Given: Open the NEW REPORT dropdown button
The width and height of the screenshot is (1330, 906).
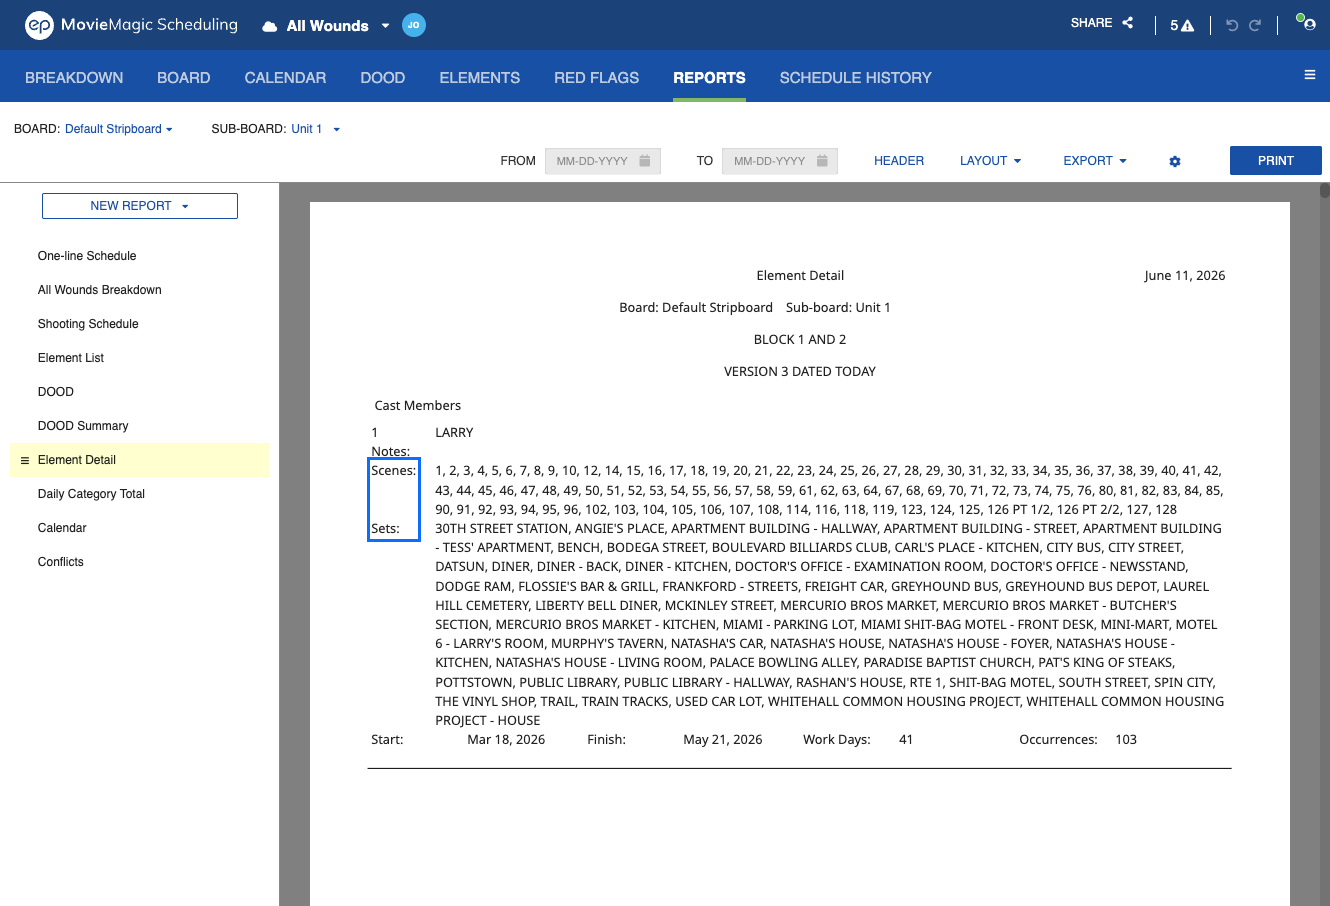Looking at the screenshot, I should [x=140, y=206].
